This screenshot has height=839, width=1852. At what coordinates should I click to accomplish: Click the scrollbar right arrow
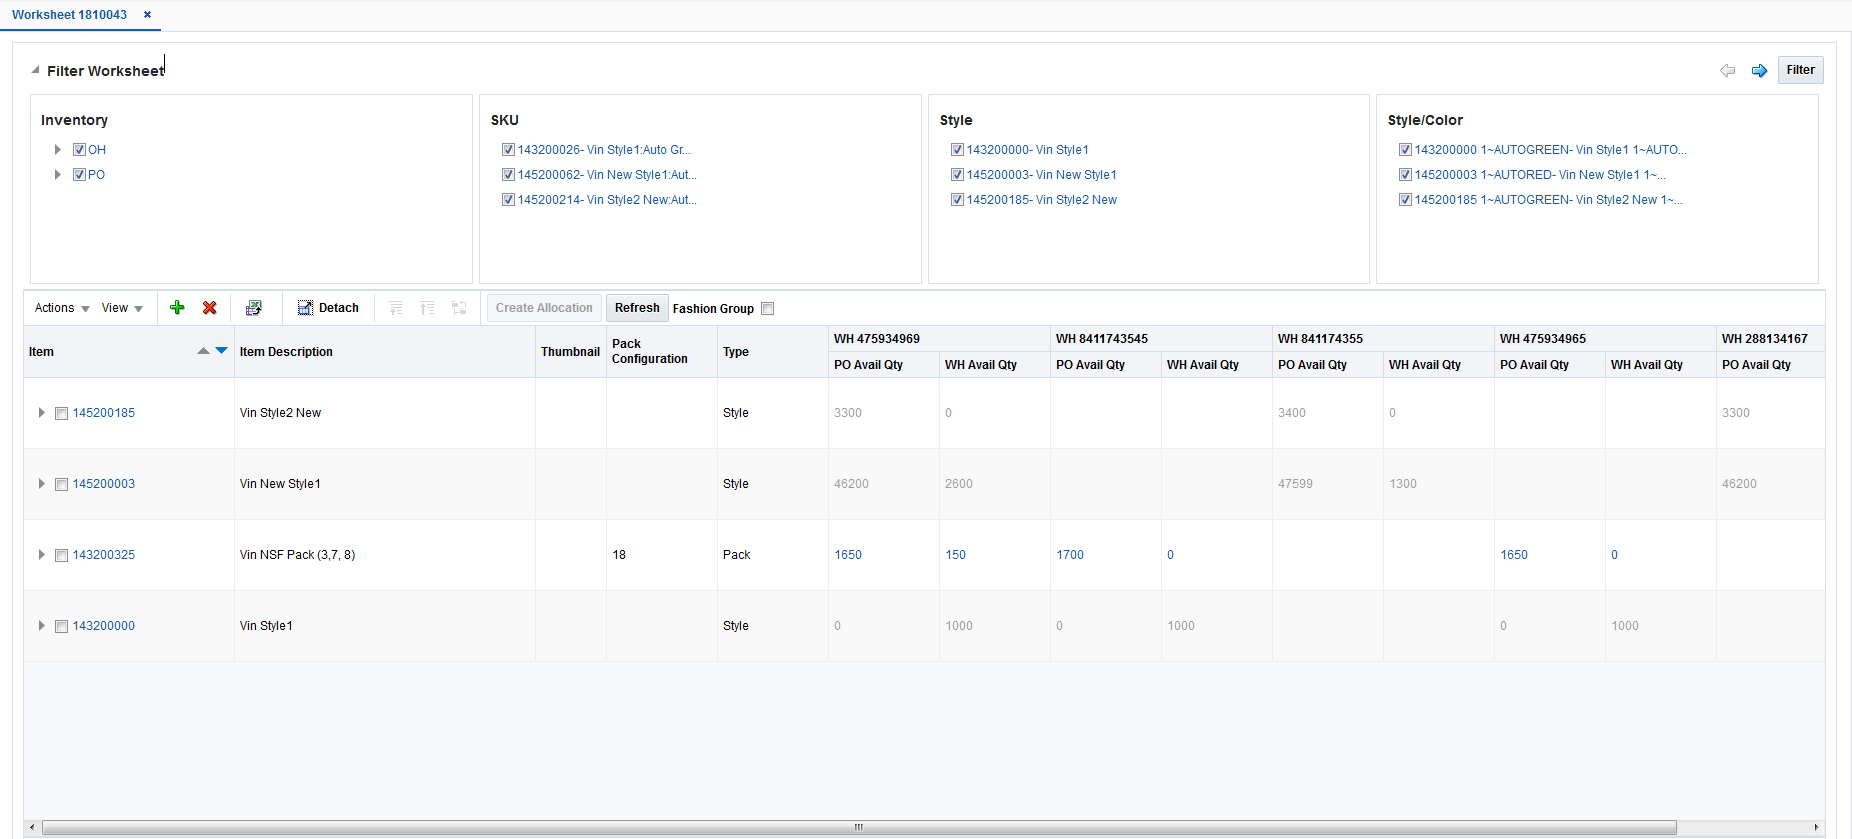coord(1816,827)
